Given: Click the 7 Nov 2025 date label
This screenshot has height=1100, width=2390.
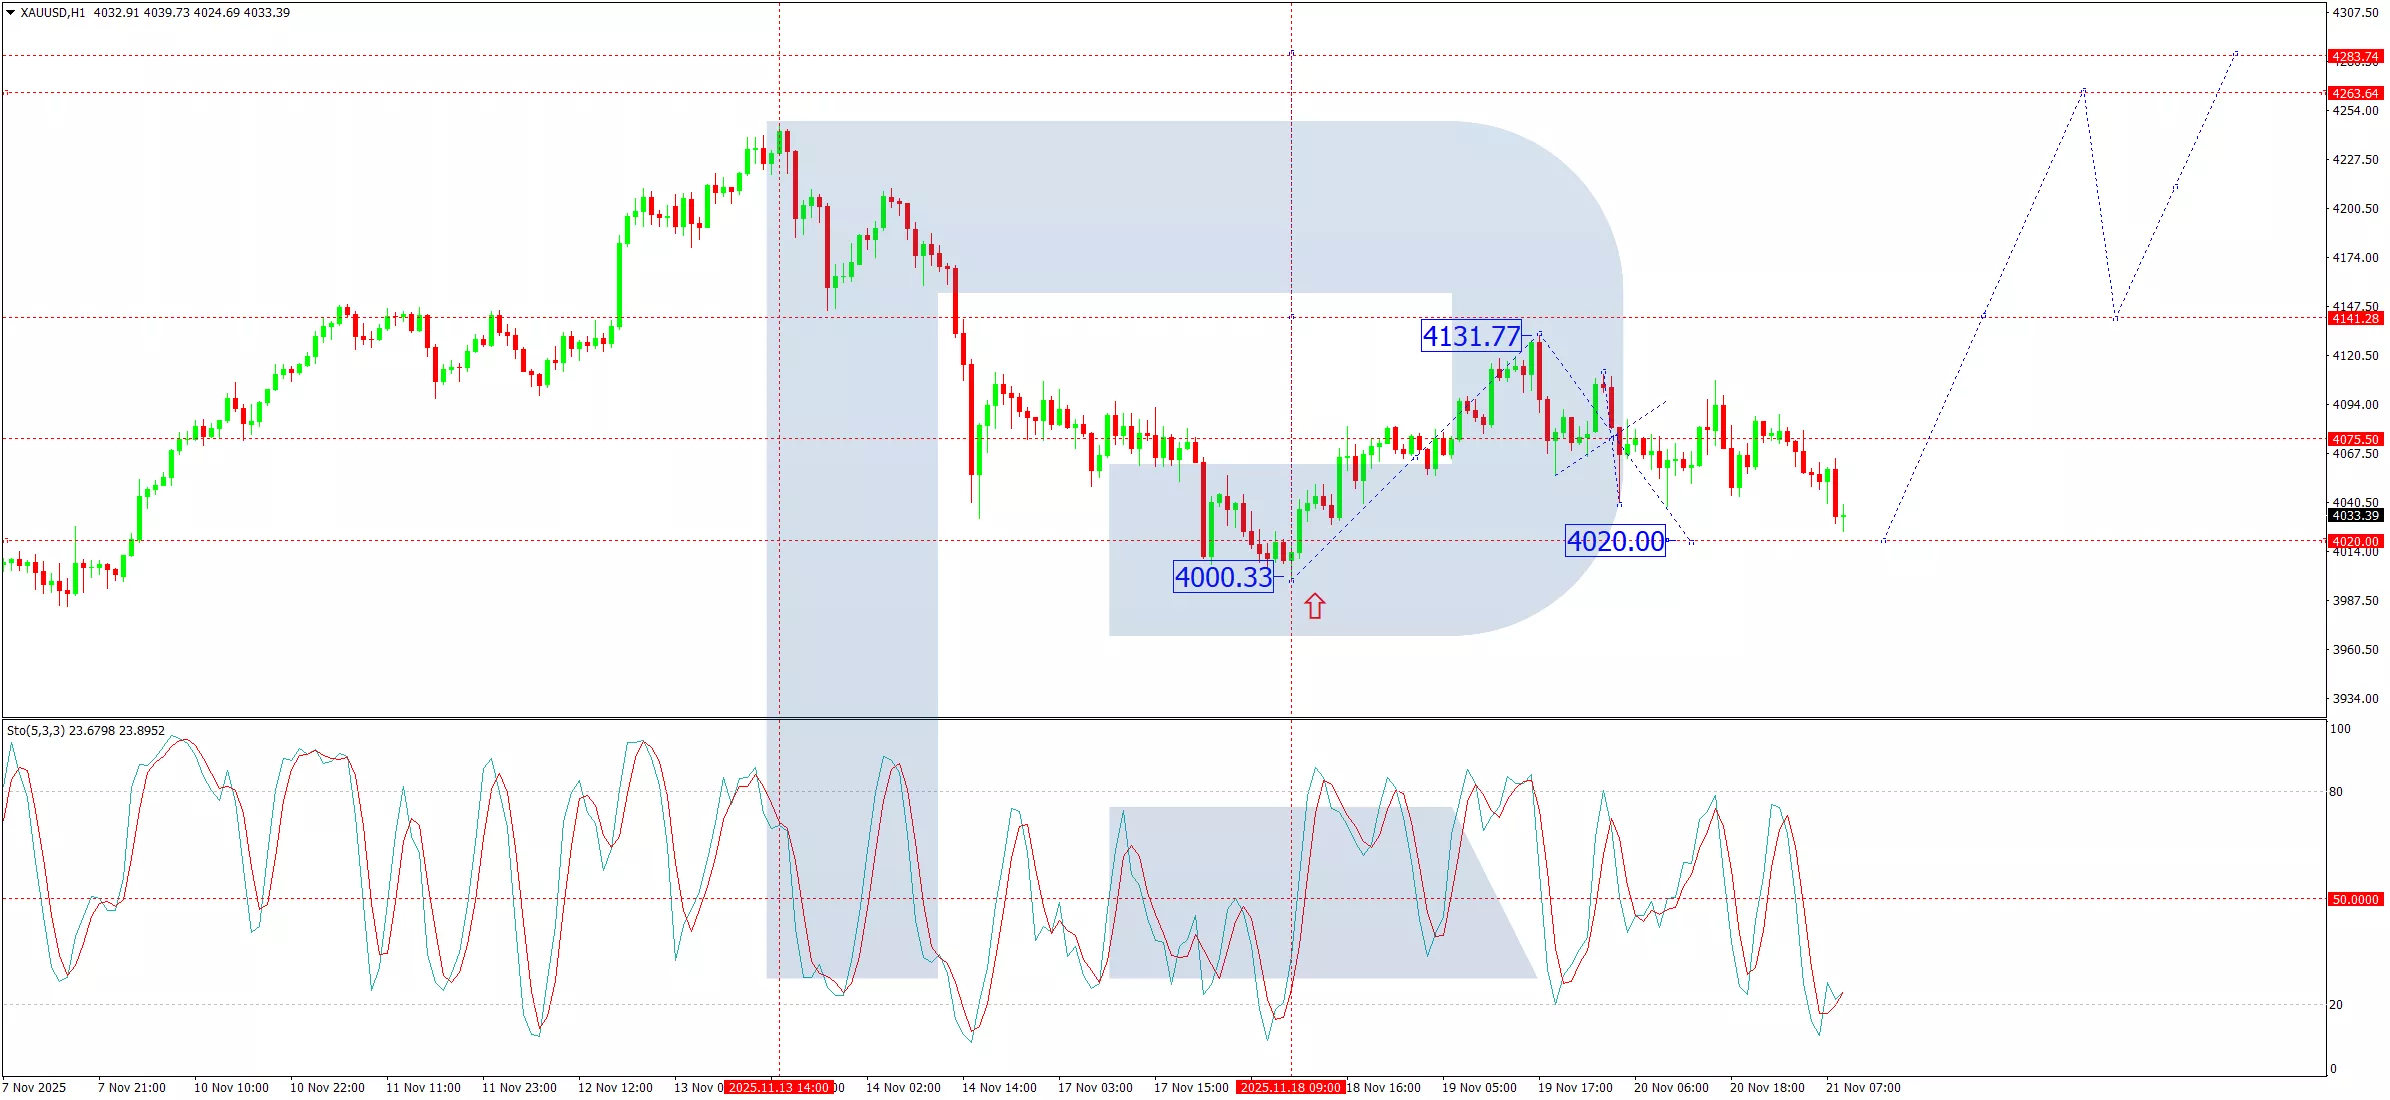Looking at the screenshot, I should coord(35,1087).
